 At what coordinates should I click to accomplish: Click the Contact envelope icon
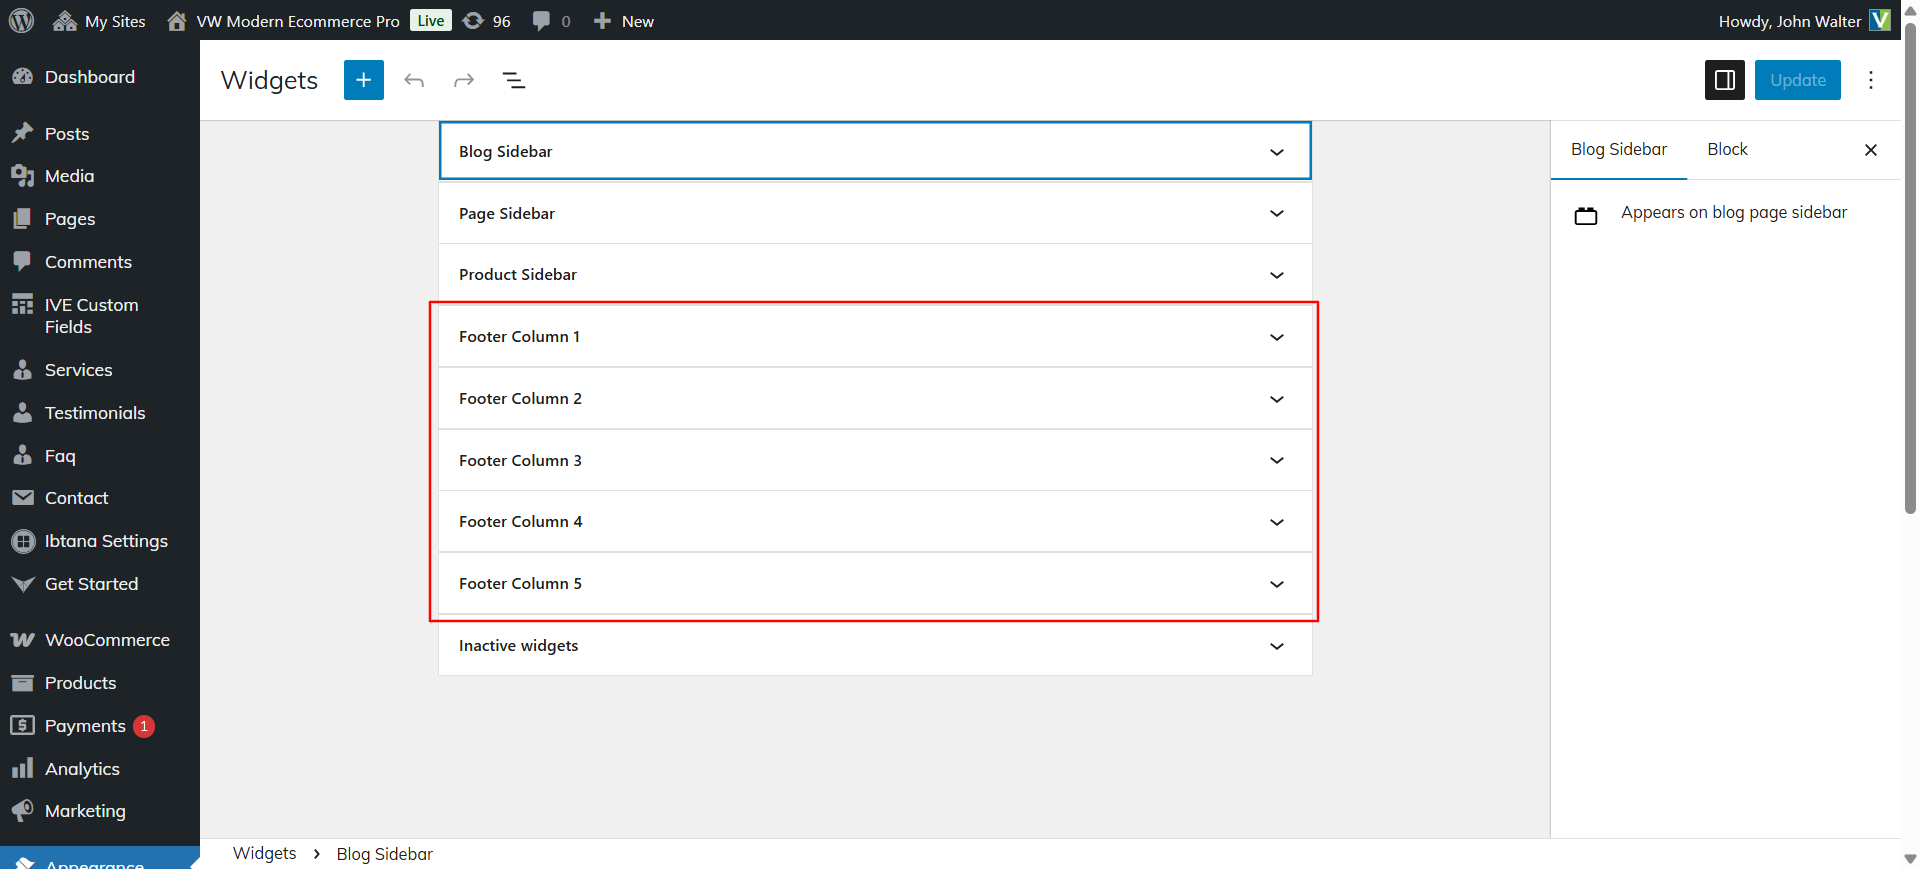coord(22,497)
